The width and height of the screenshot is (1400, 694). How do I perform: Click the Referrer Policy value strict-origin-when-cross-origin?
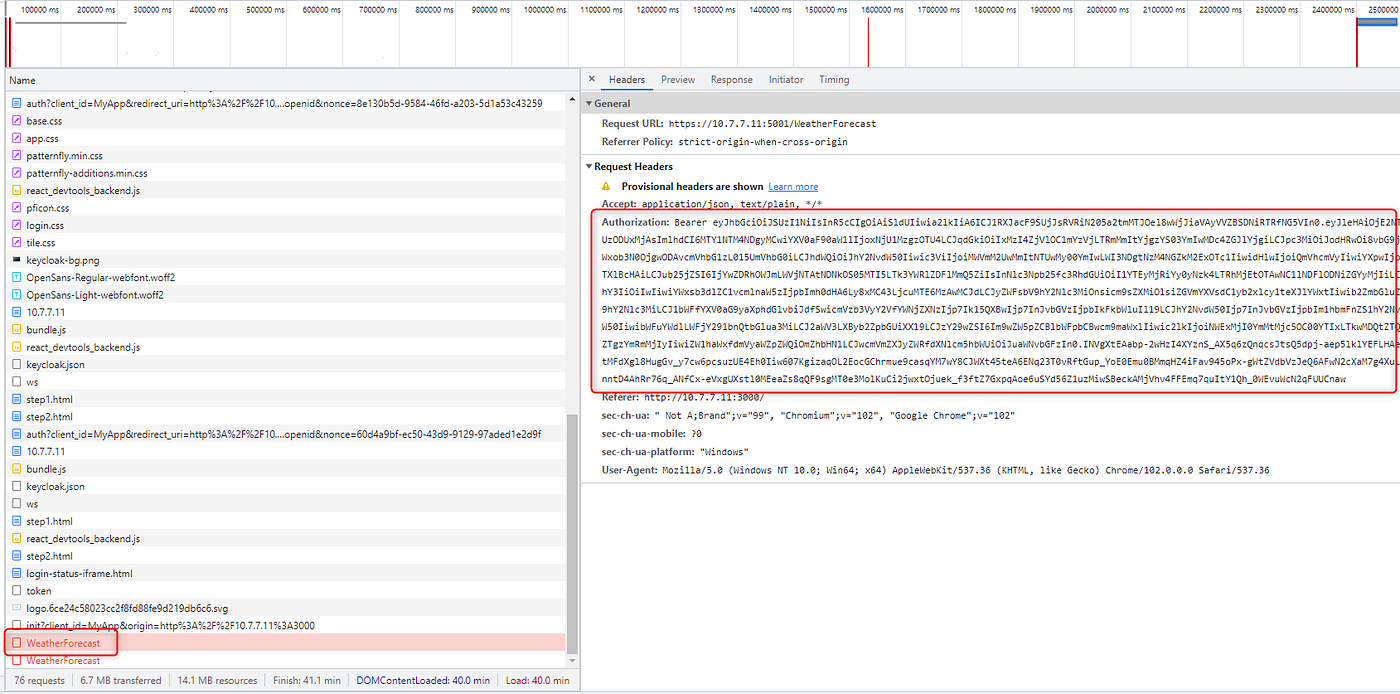coord(763,142)
